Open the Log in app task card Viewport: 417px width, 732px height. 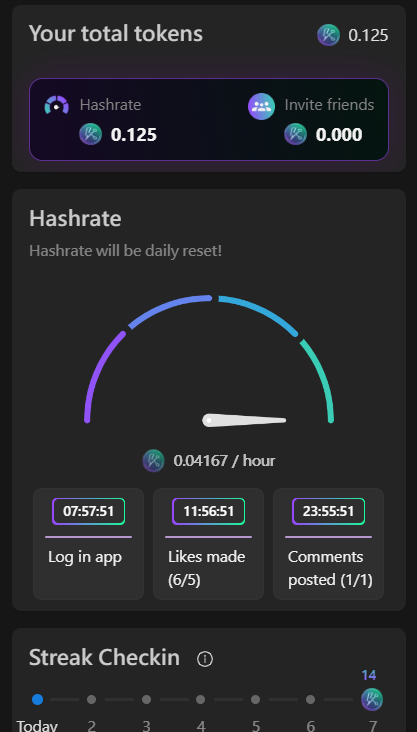point(88,544)
